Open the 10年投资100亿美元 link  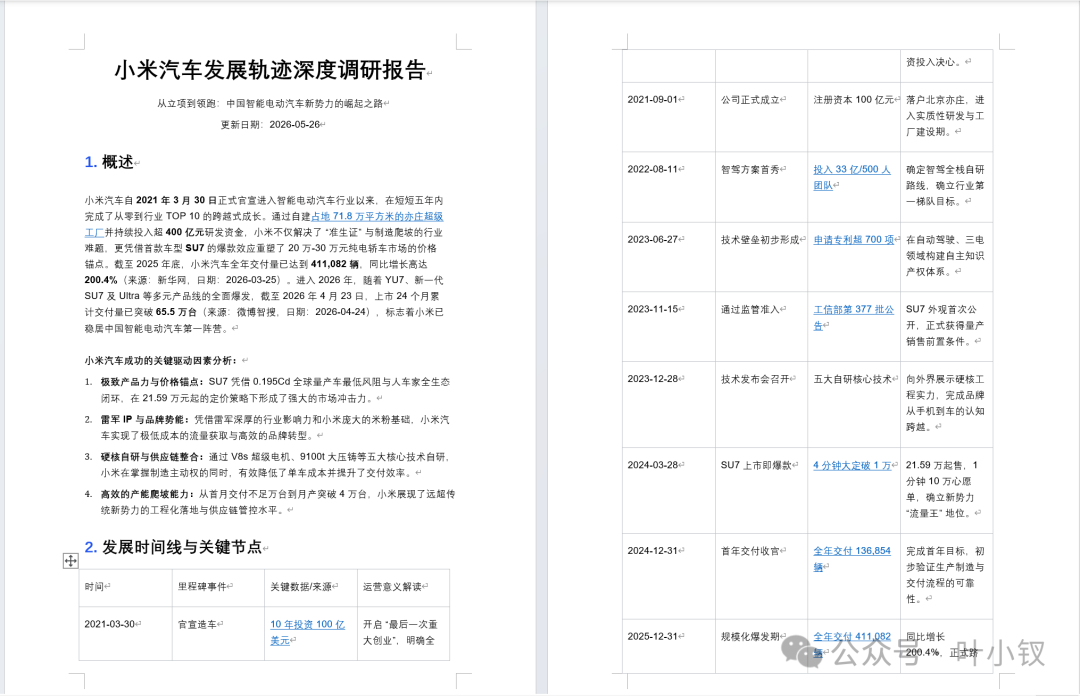[307, 632]
